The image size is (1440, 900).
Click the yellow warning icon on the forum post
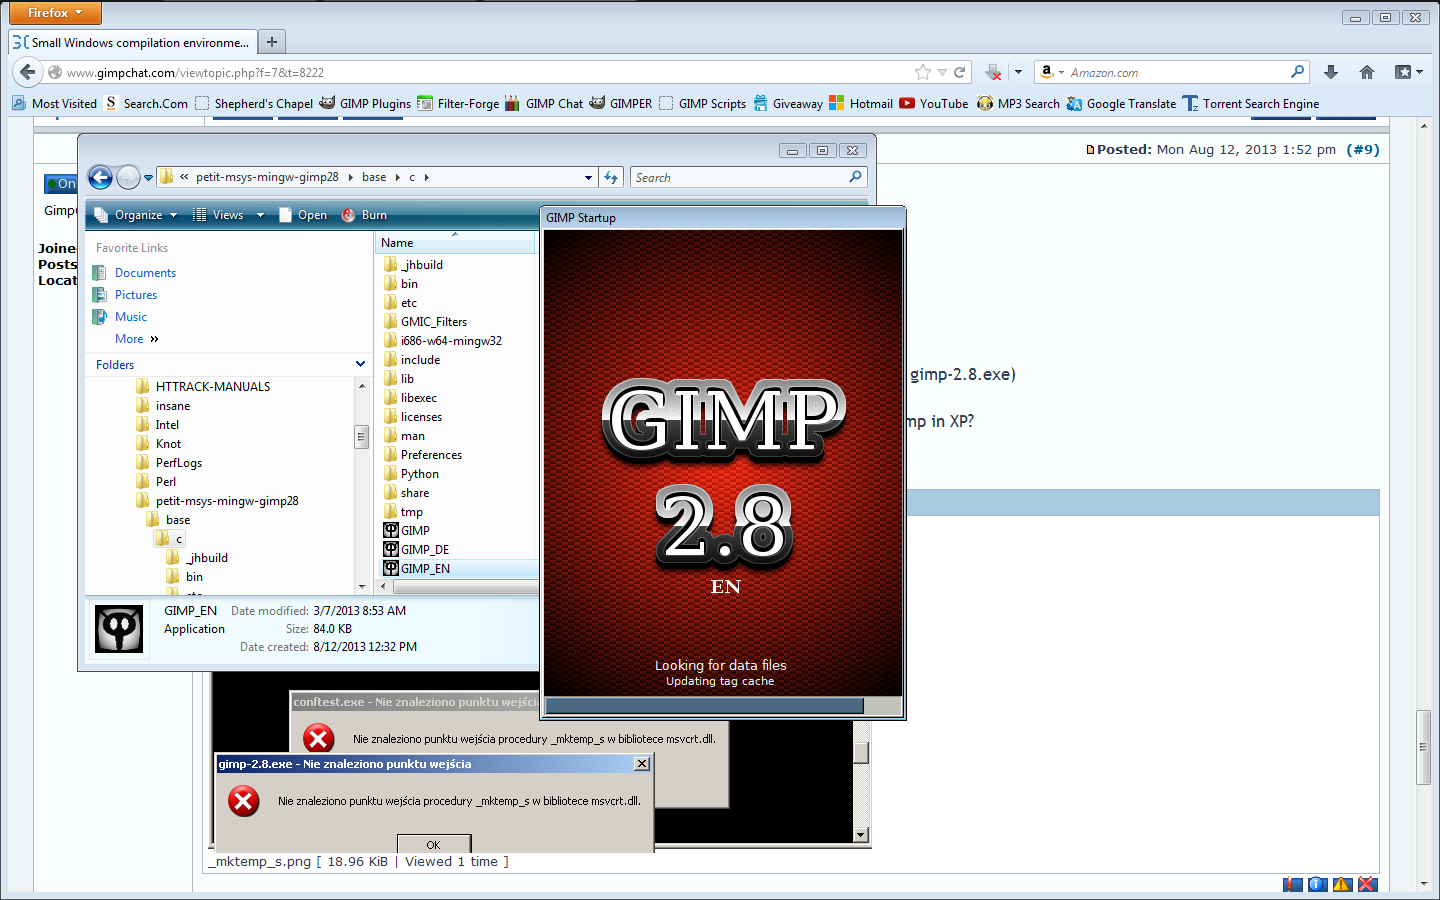(x=1342, y=884)
